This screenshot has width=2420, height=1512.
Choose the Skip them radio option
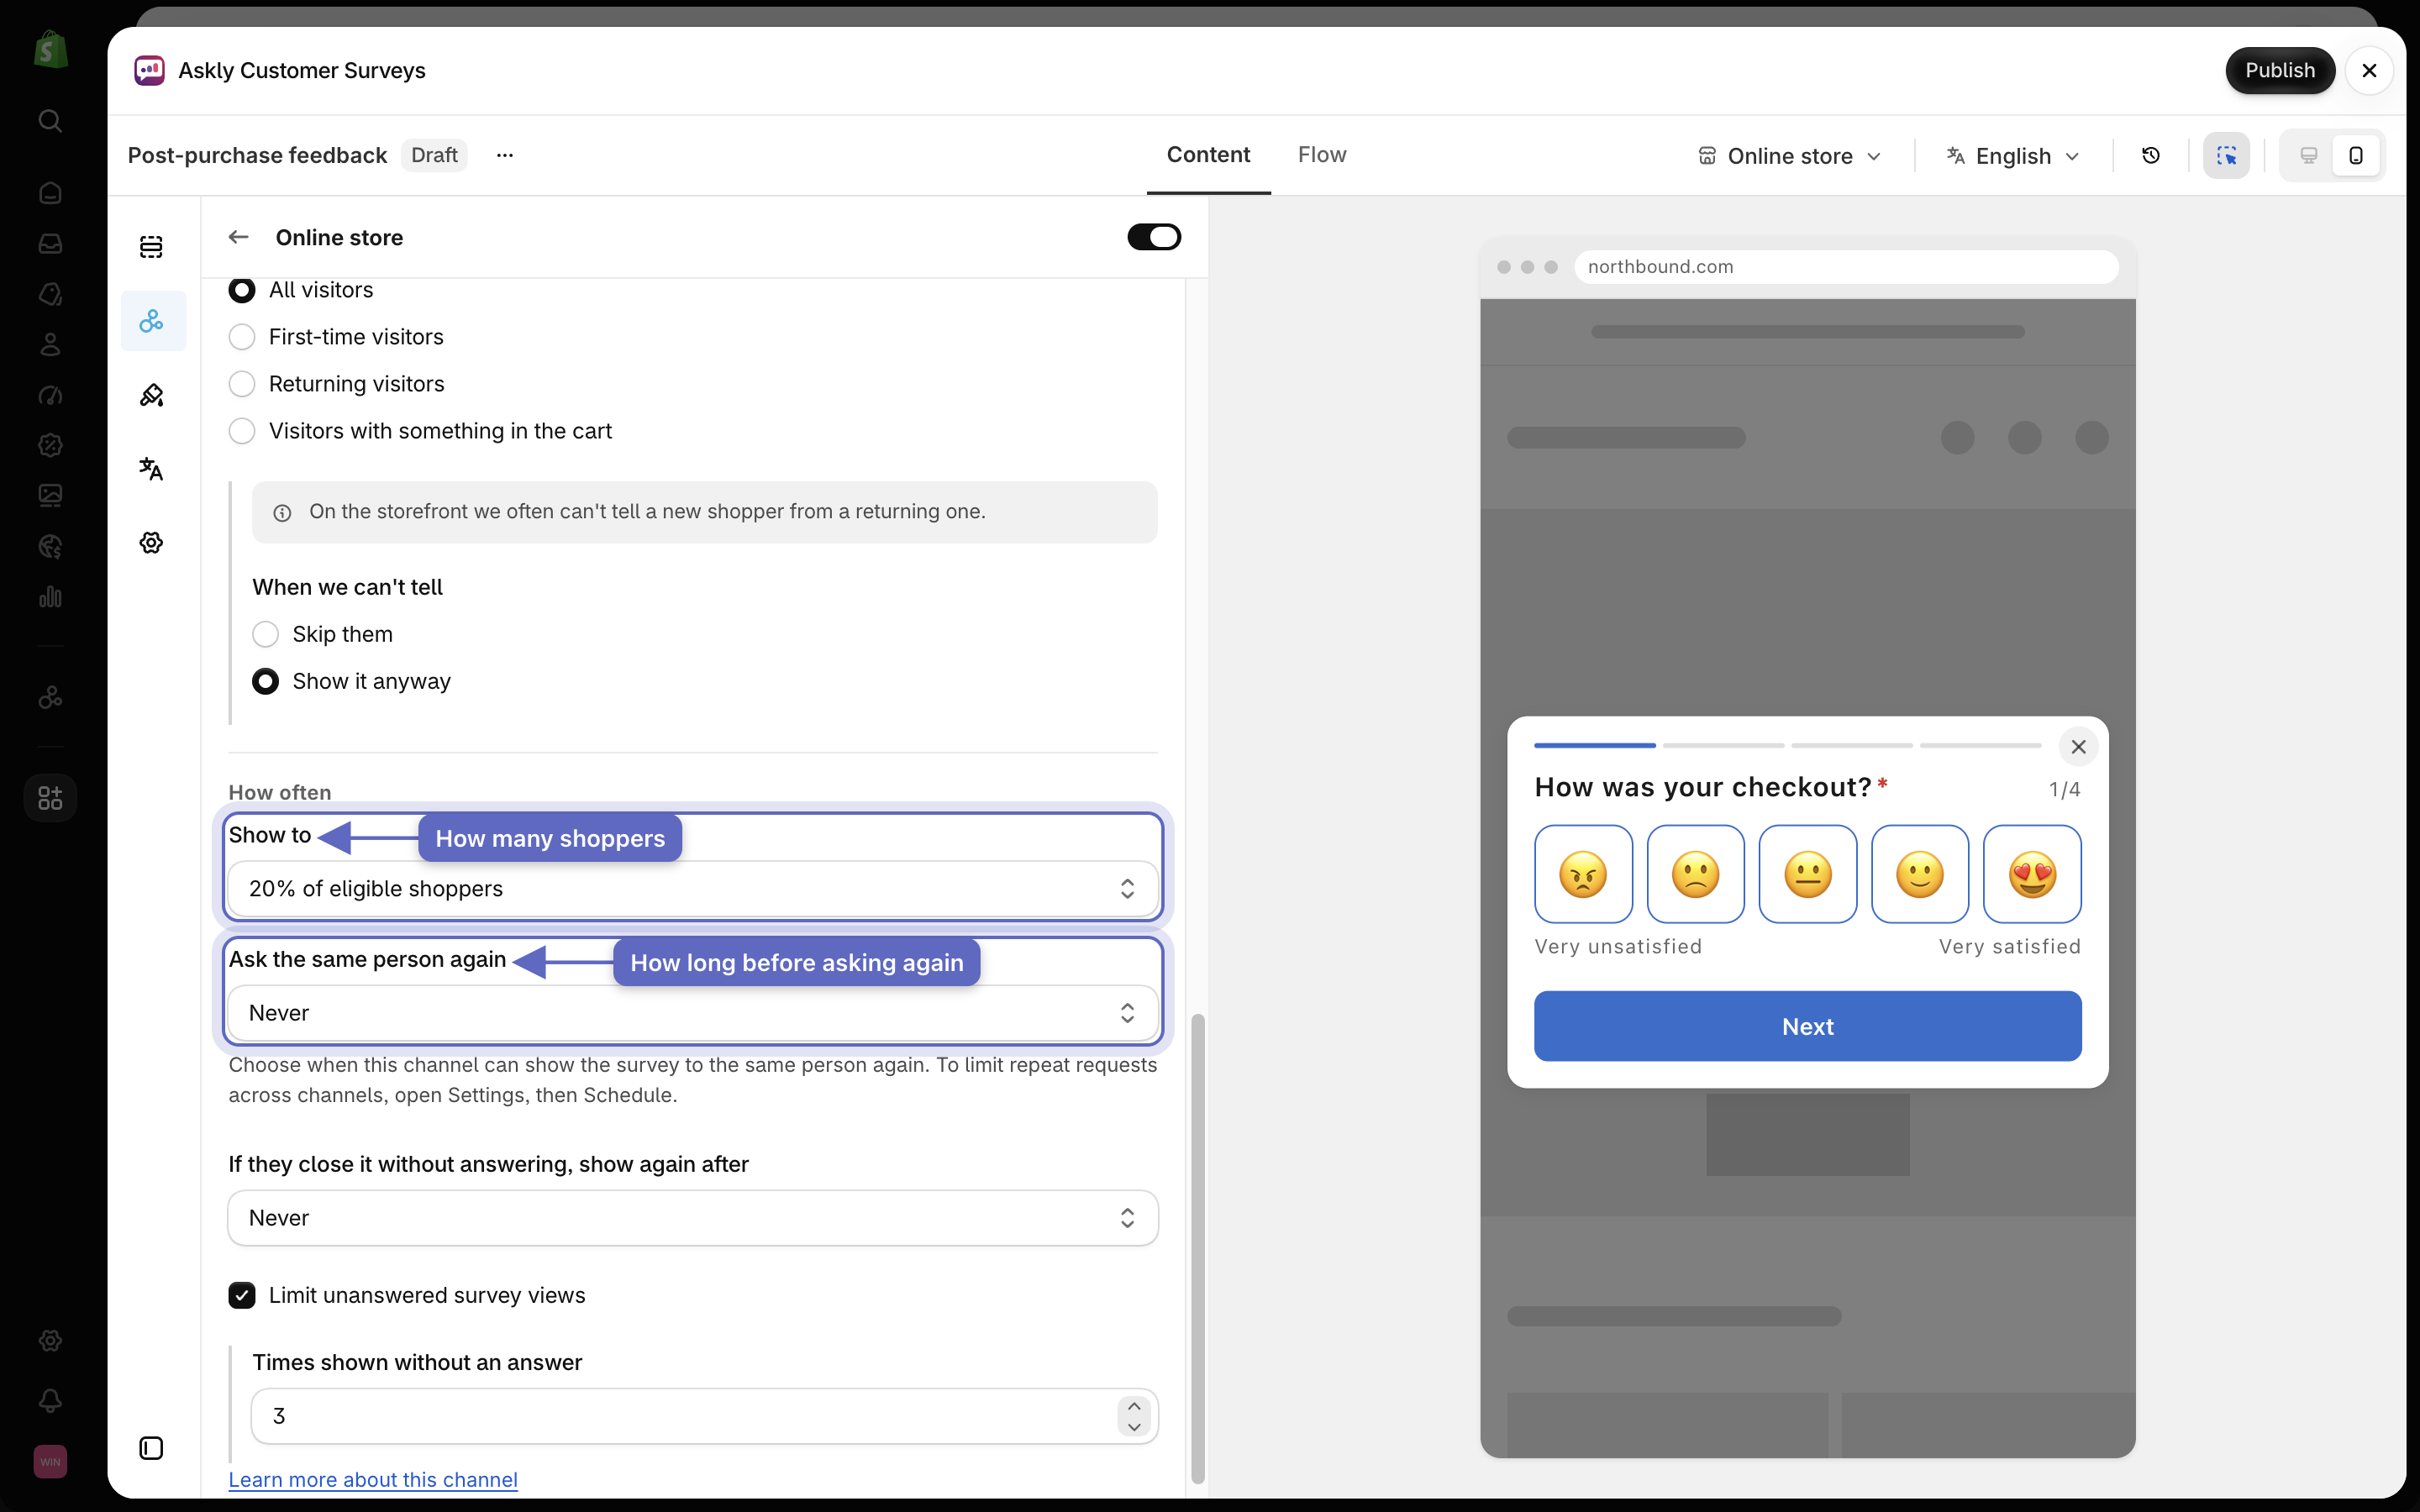coord(265,634)
